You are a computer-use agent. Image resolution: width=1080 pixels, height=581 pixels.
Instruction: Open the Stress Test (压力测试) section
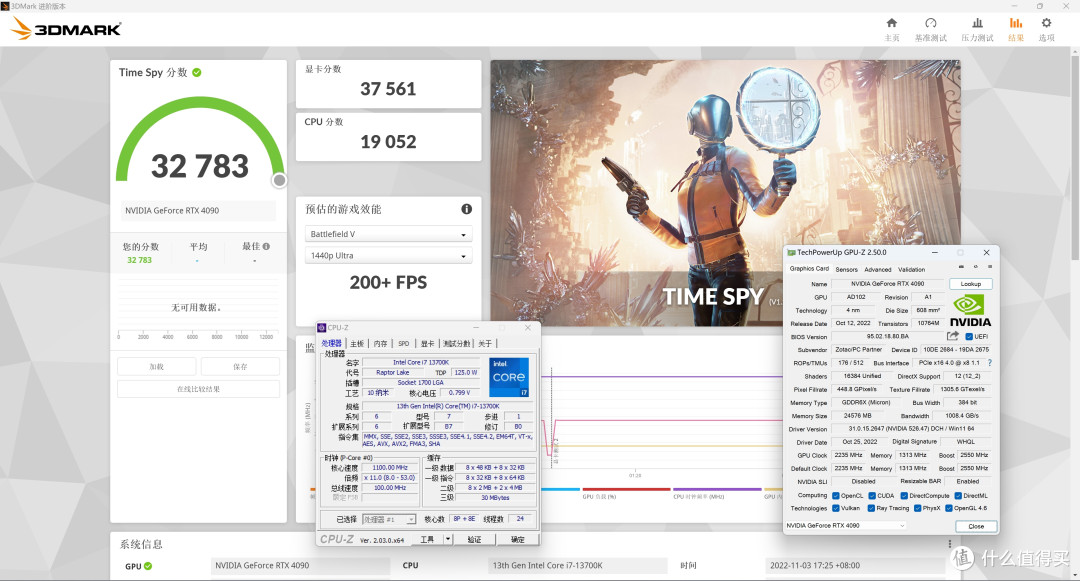(x=977, y=30)
